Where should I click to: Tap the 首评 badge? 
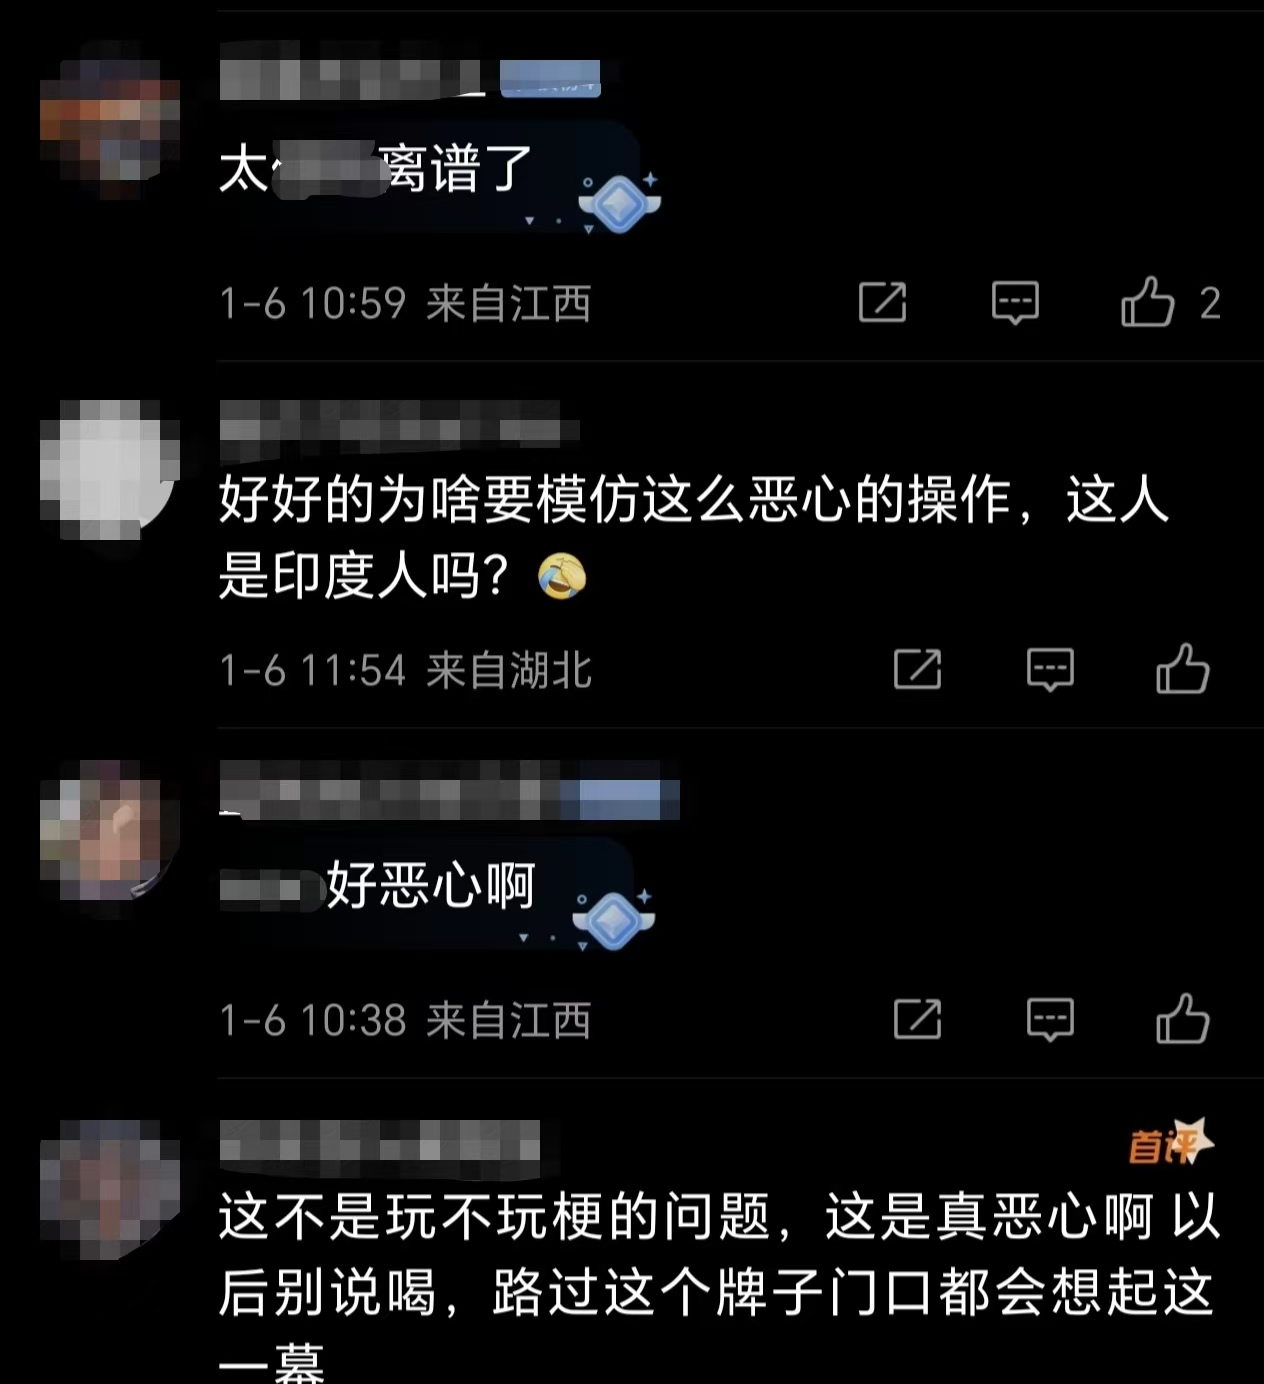(1170, 1143)
